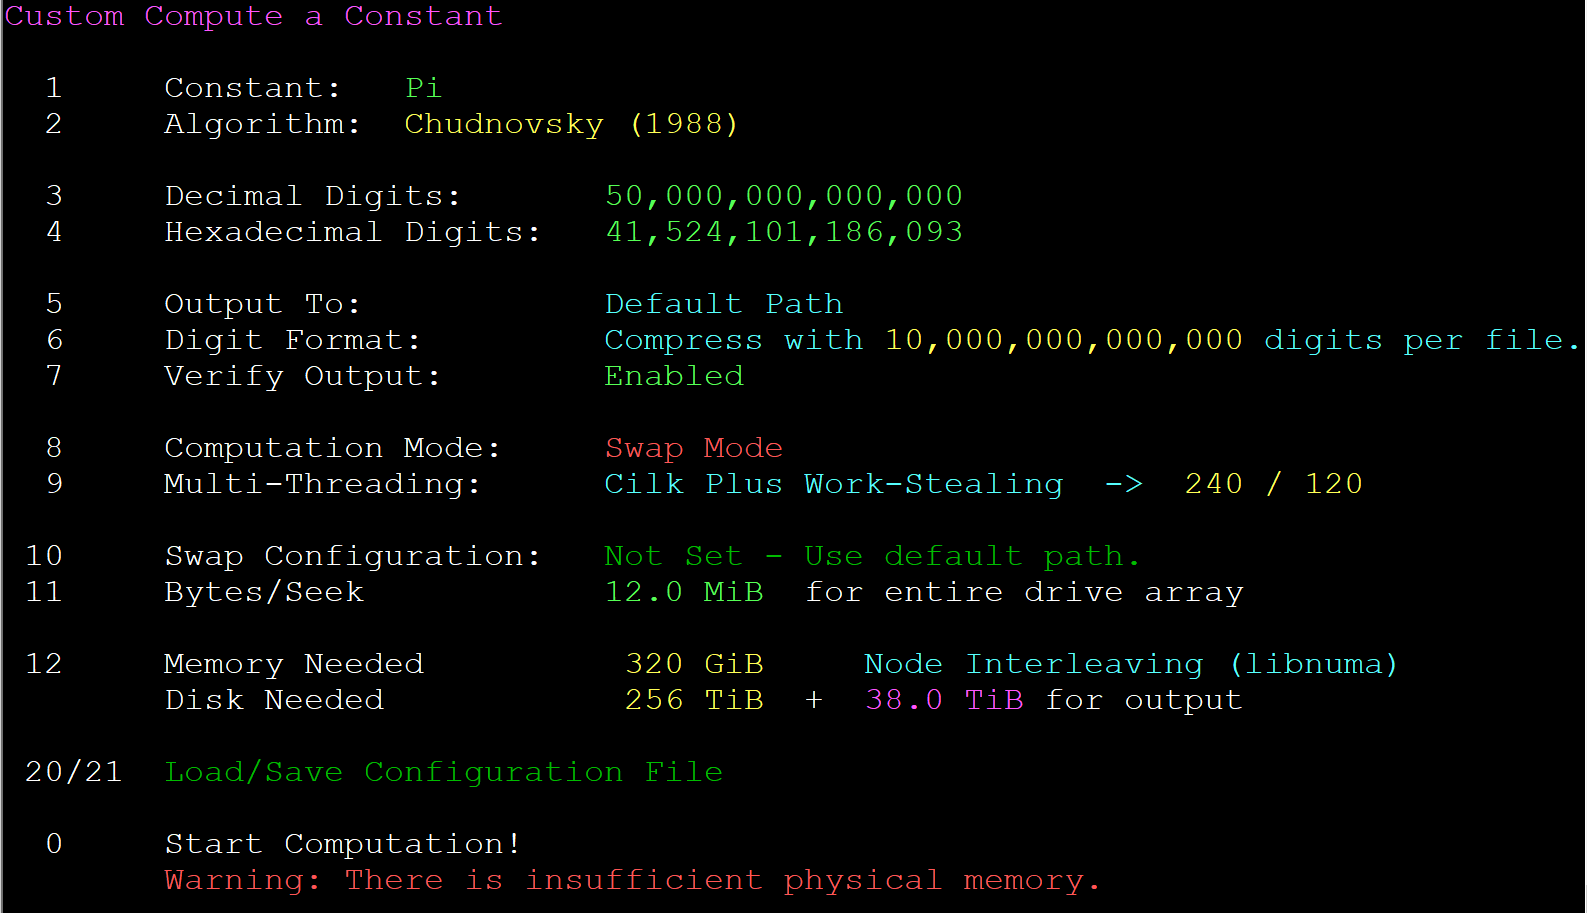
Task: Click the 'Default Path' output value
Action: [724, 304]
